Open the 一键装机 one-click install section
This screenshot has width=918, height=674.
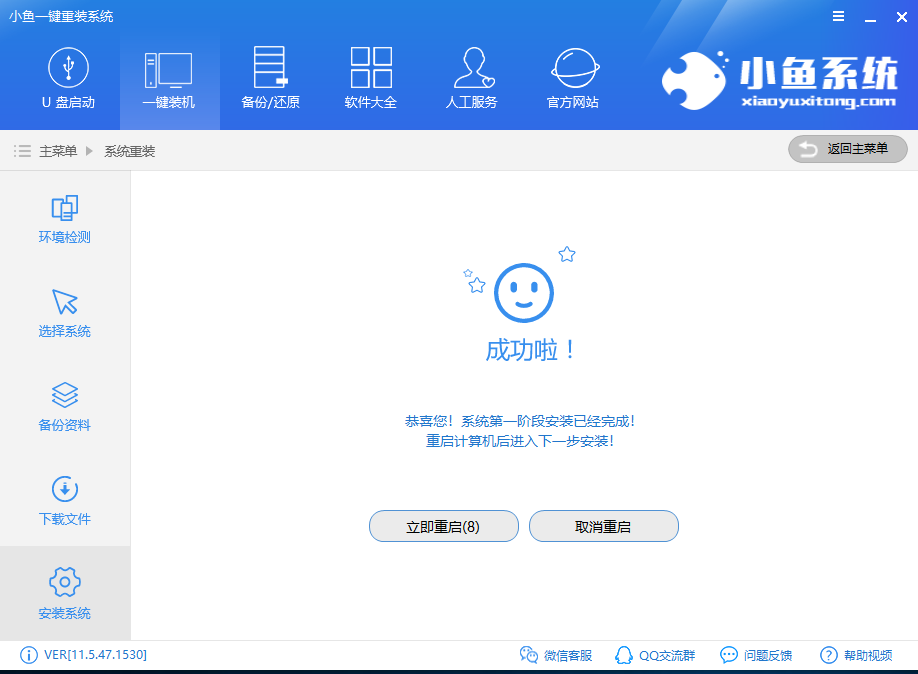(169, 78)
